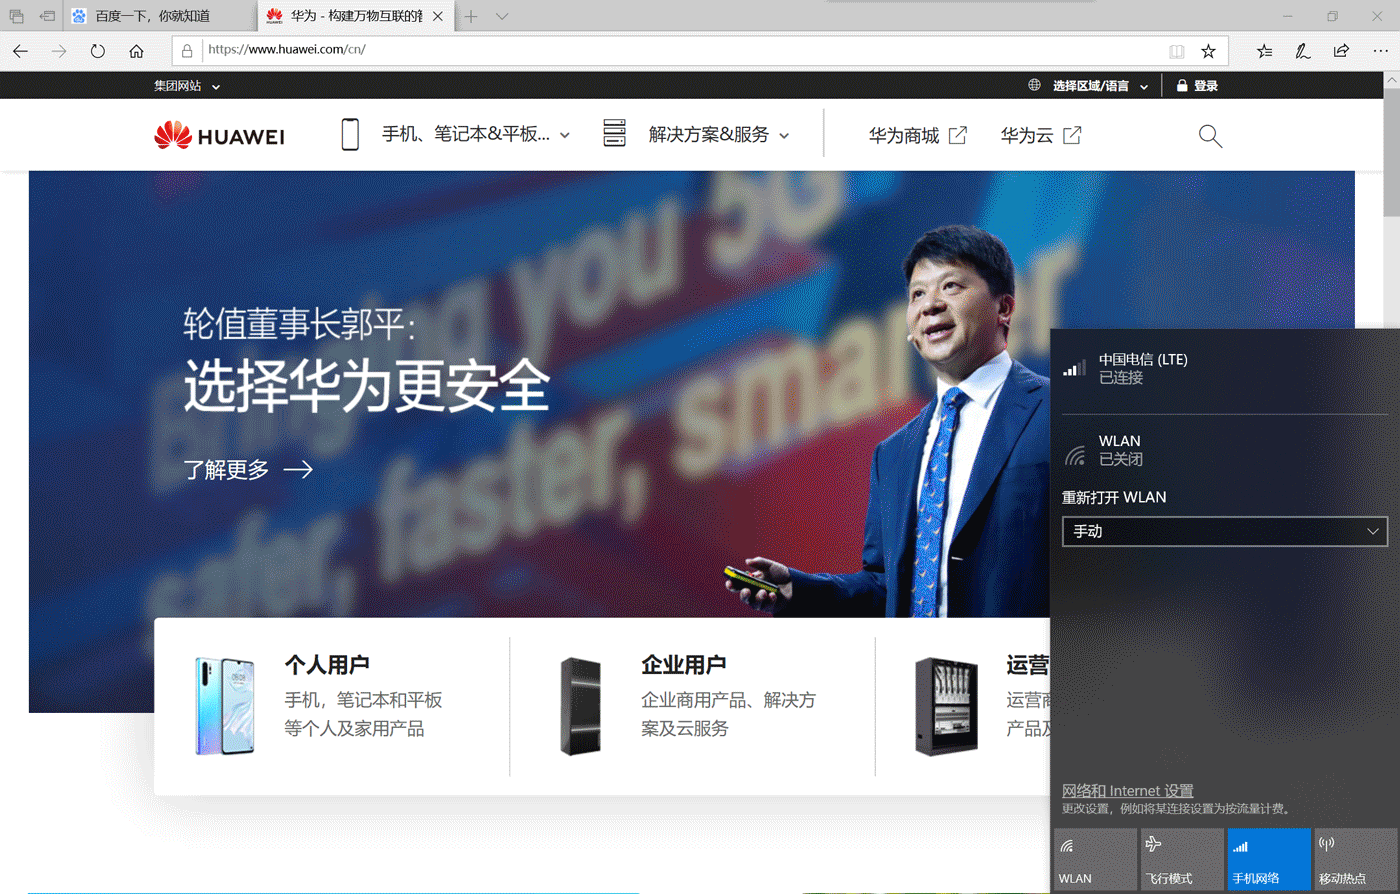The image size is (1400, 894).
Task: Expand the 集团网站 dropdown
Action: click(x=187, y=86)
